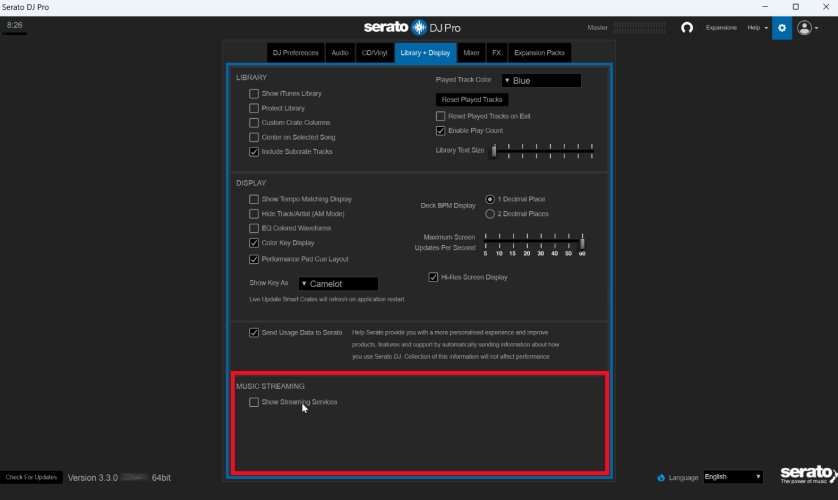Switch to DJ Preferences tab

[x=296, y=53]
